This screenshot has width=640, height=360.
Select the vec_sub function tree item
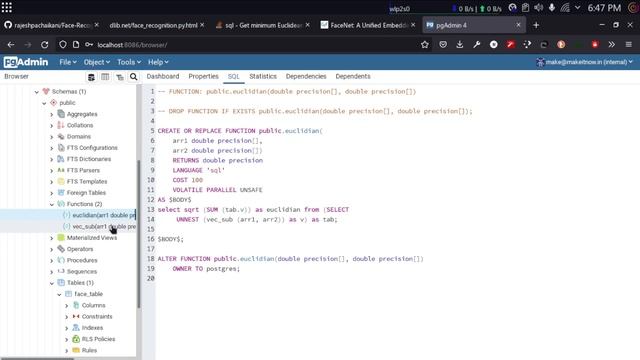(104, 227)
